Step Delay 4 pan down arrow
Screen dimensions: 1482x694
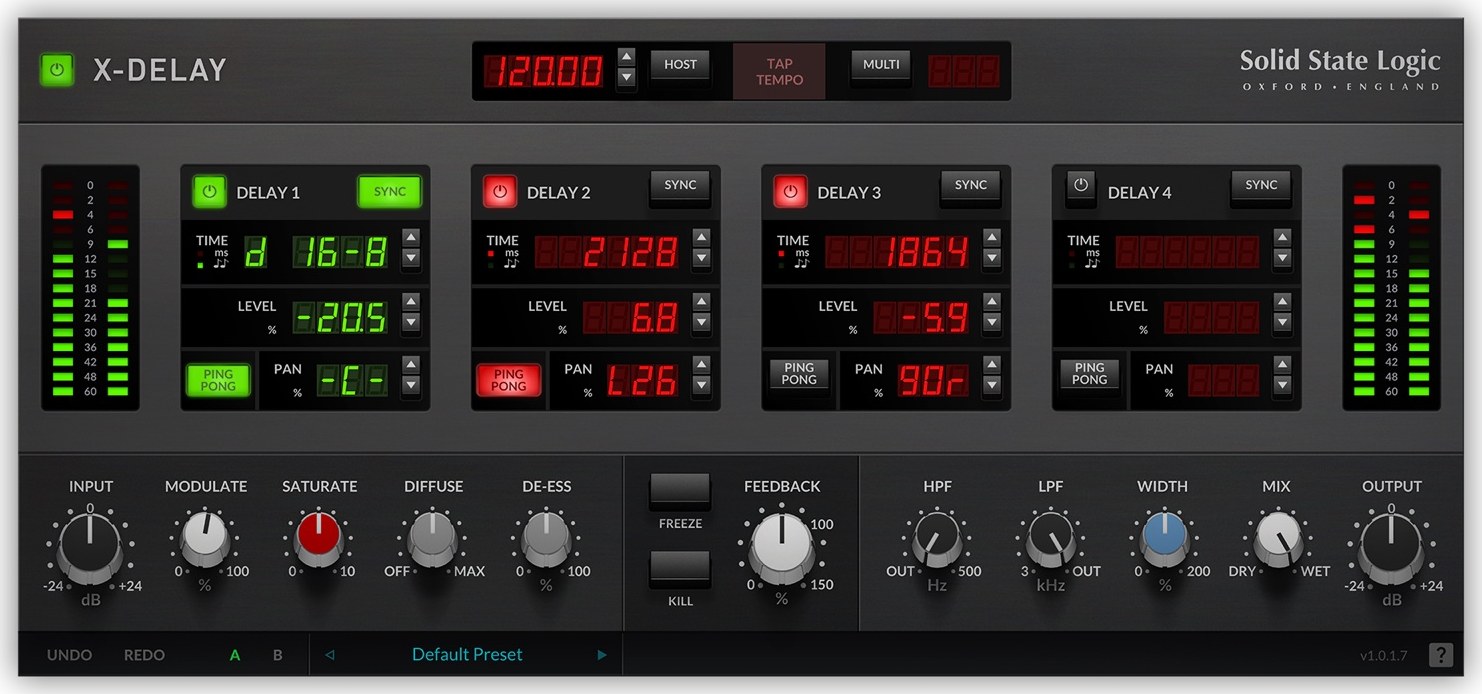(x=1282, y=385)
